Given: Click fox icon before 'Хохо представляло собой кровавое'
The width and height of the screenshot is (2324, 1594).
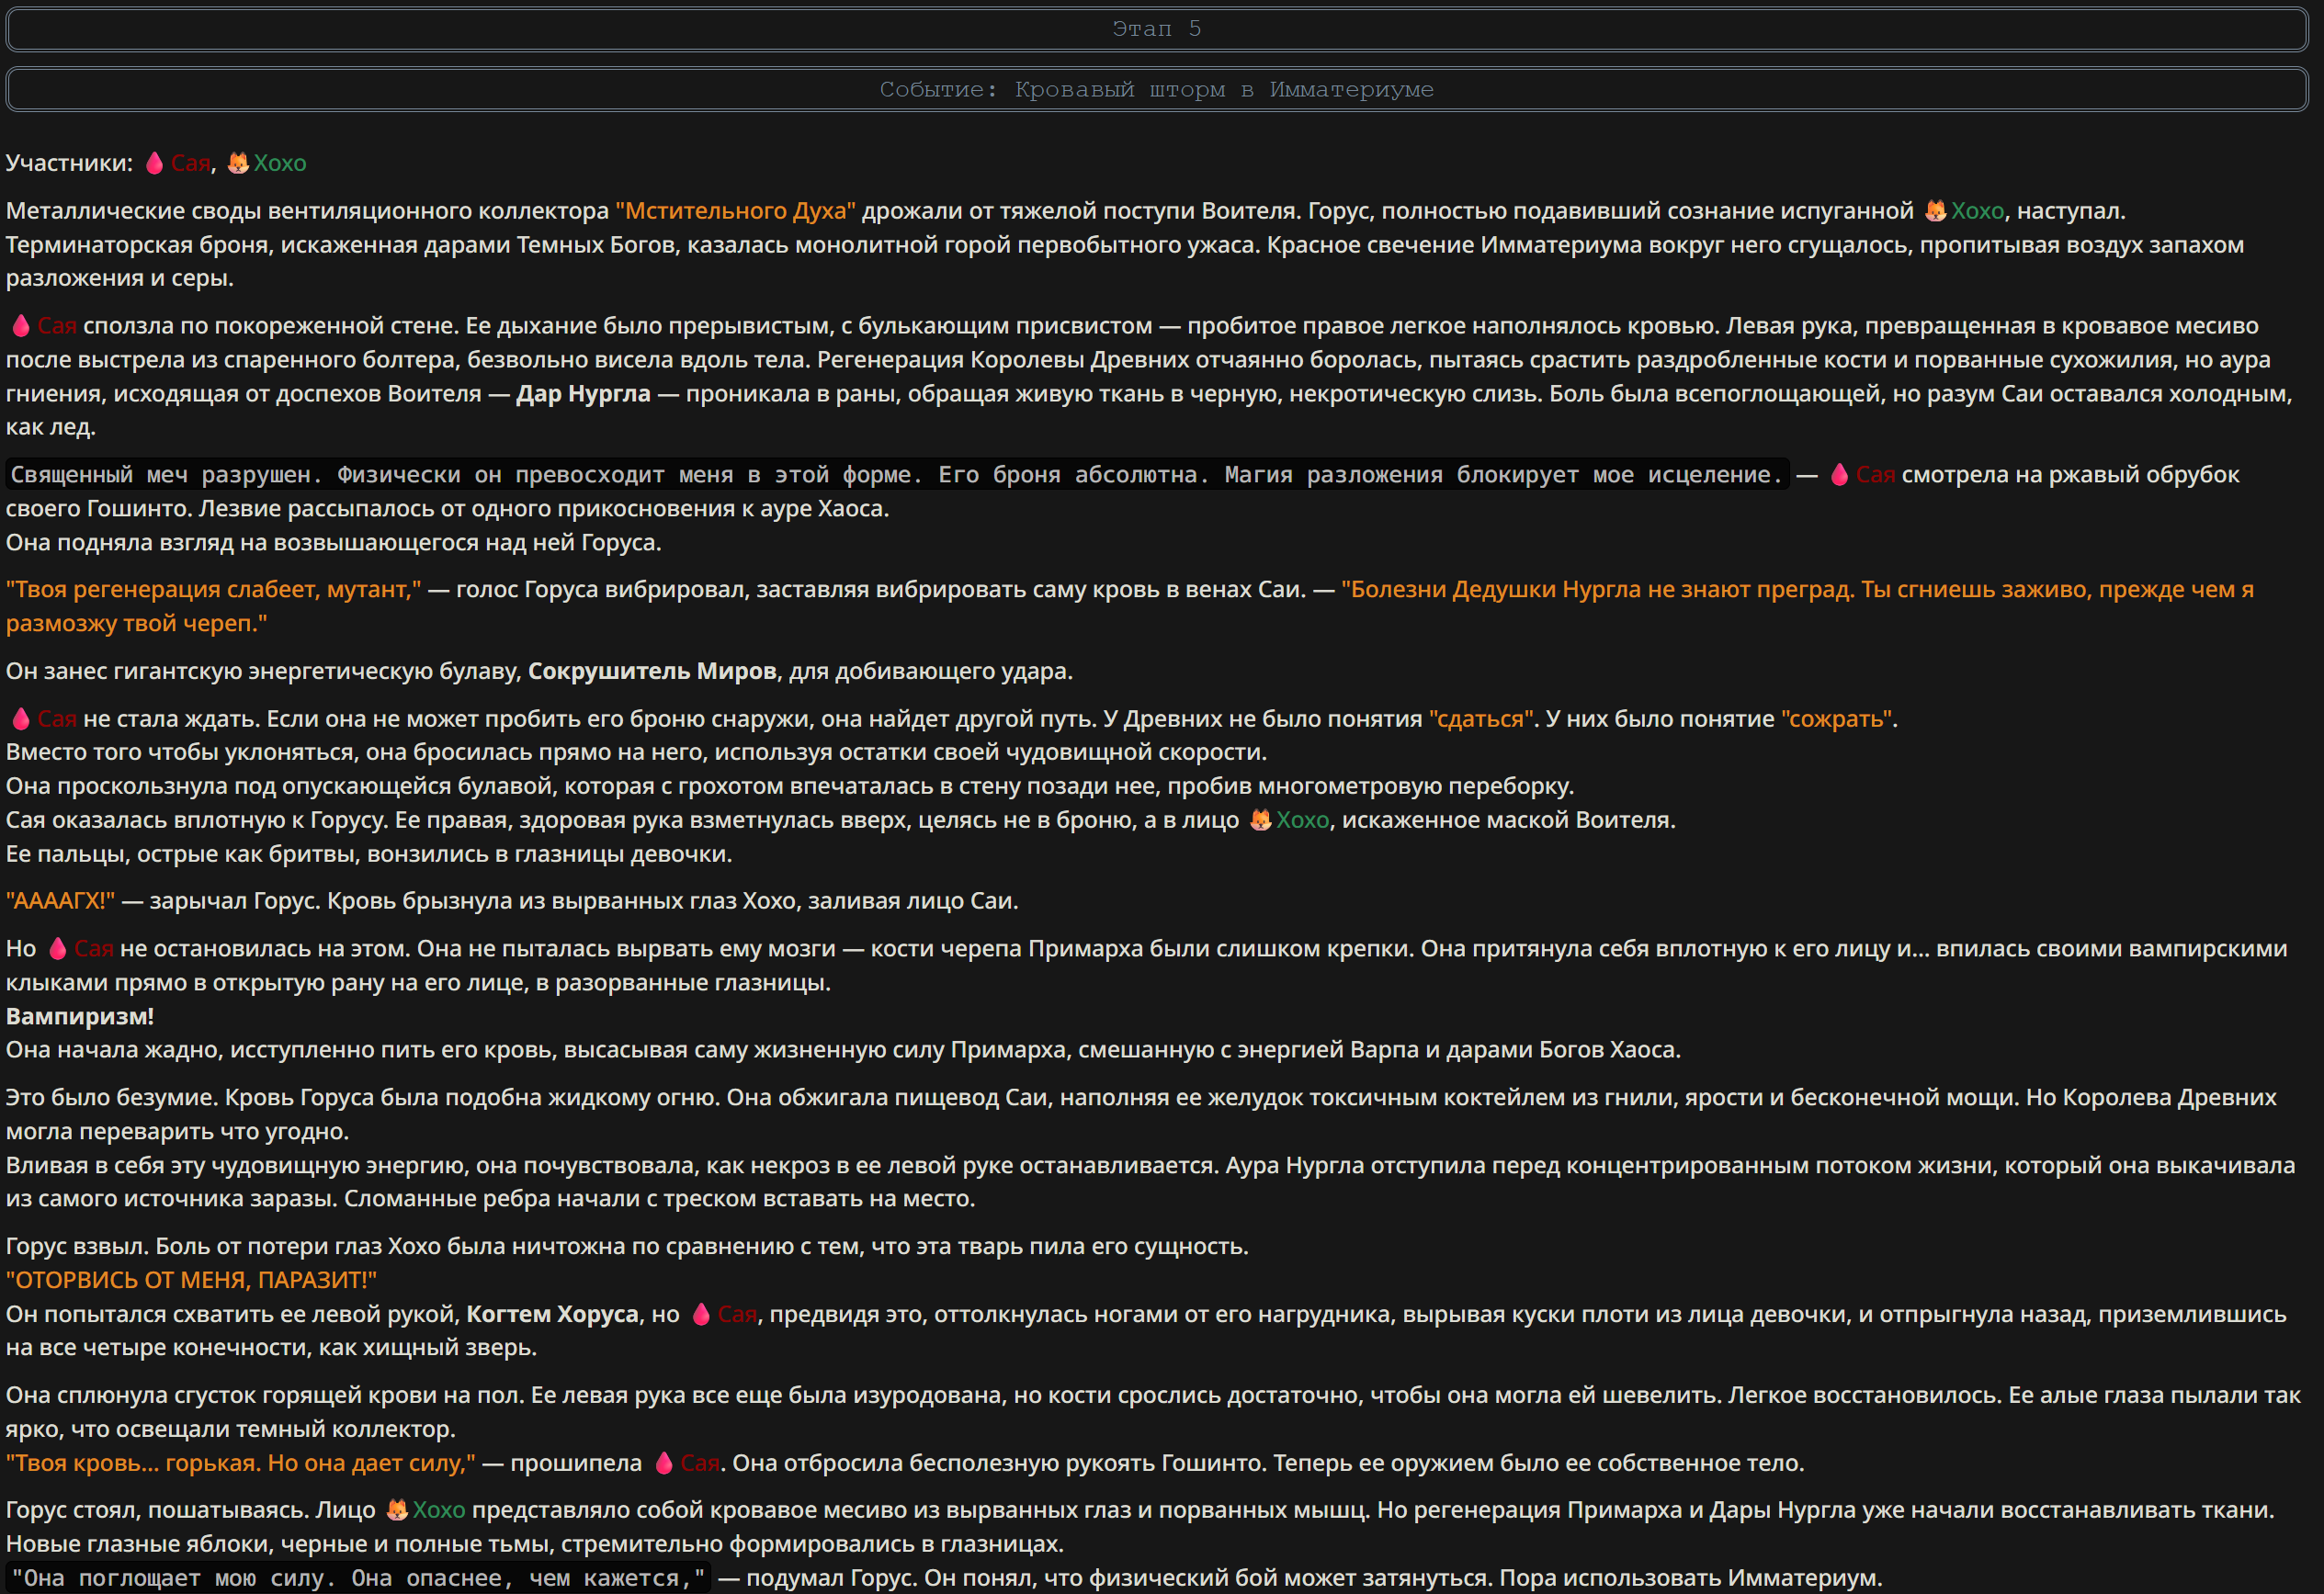Looking at the screenshot, I should point(397,1510).
